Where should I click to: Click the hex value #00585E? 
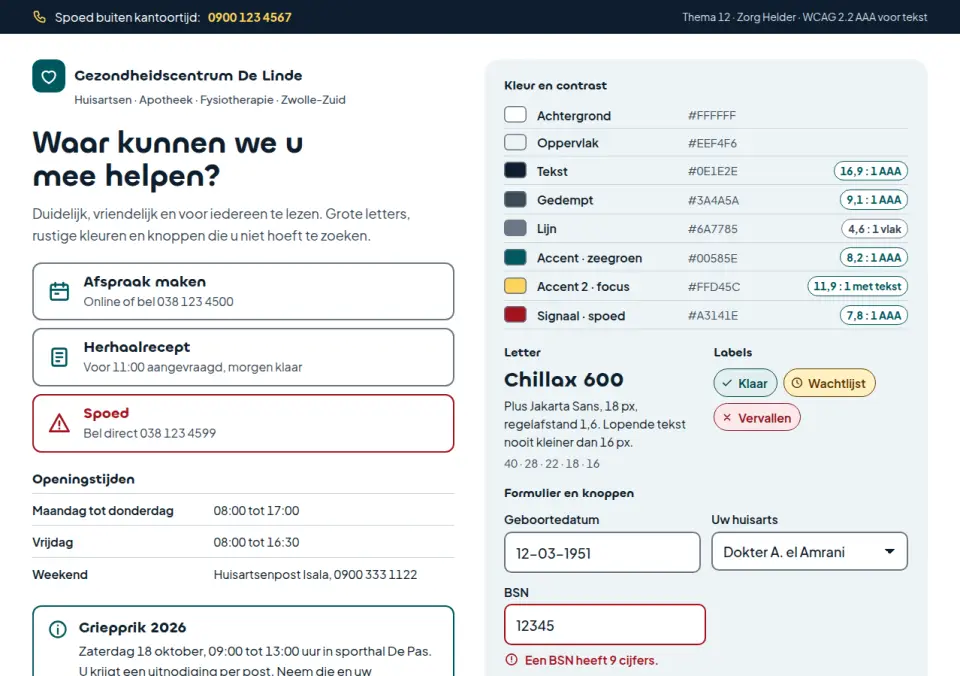tap(713, 258)
